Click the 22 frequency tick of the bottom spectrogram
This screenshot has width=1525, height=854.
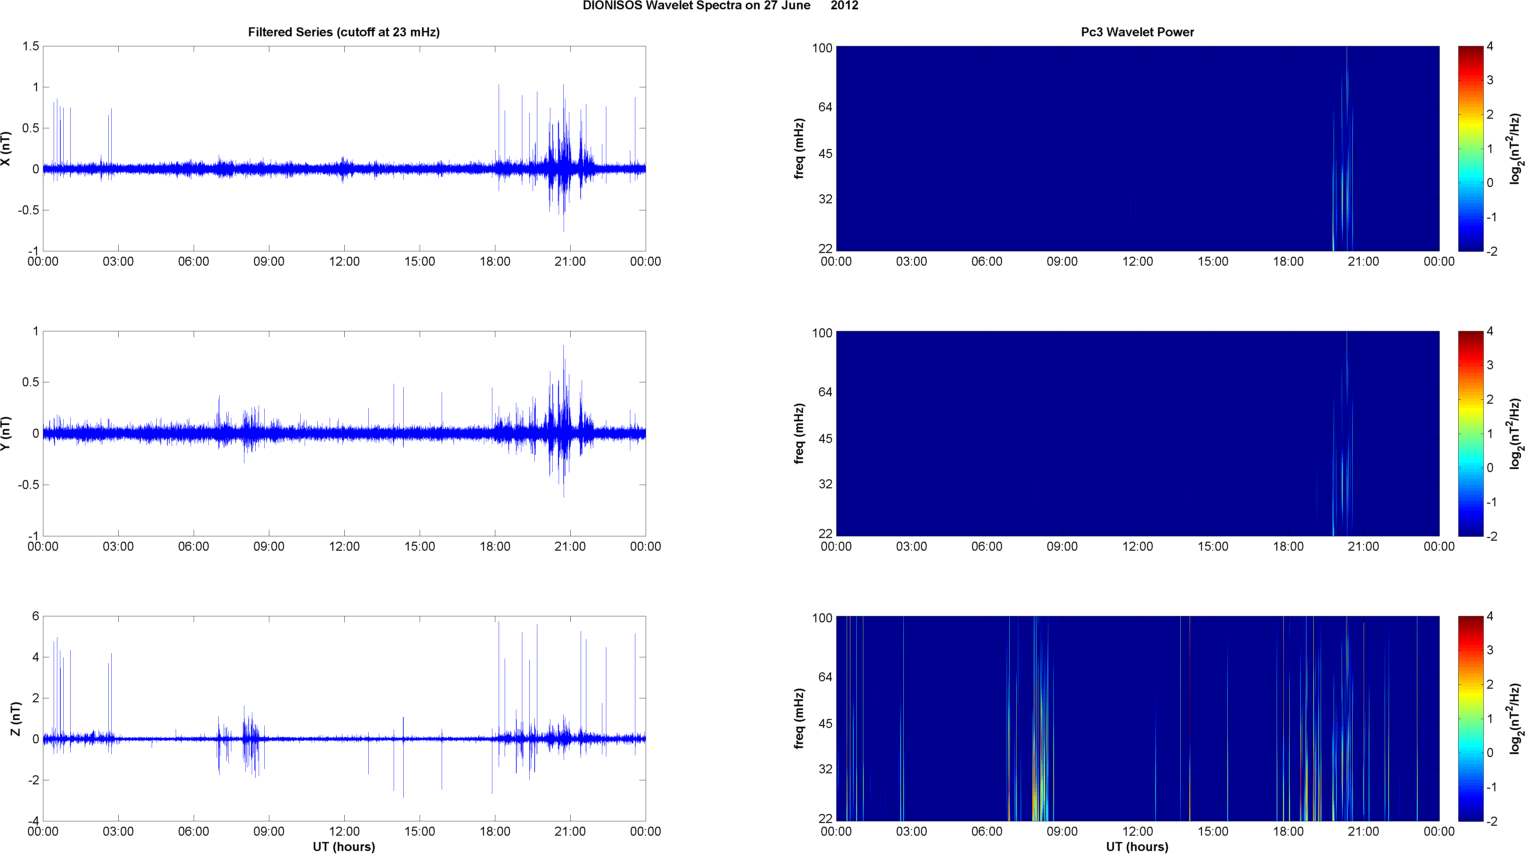[x=825, y=818]
